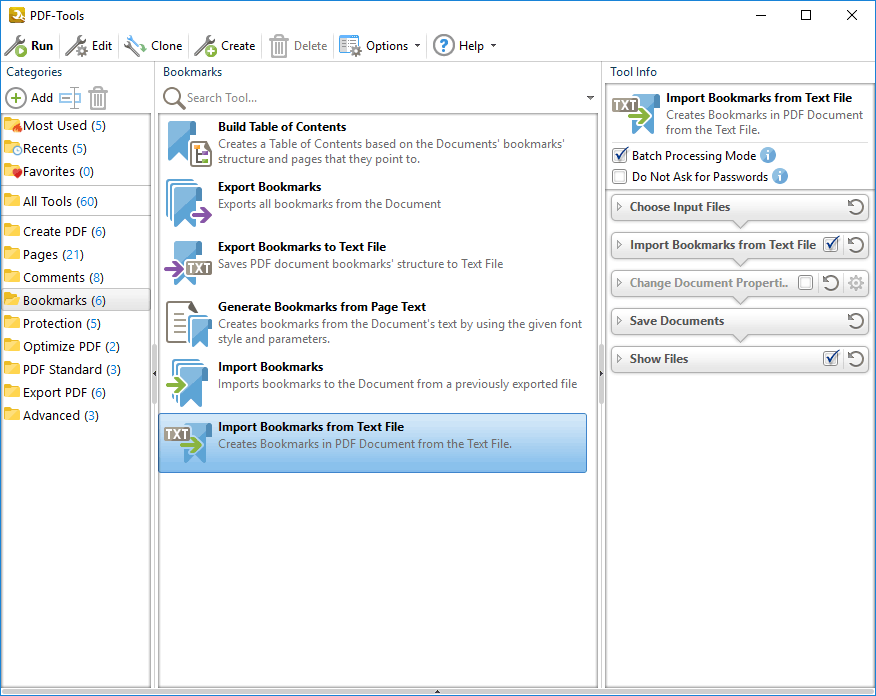This screenshot has width=876, height=696.
Task: Open settings gear for Change Document Properties
Action: (x=855, y=283)
